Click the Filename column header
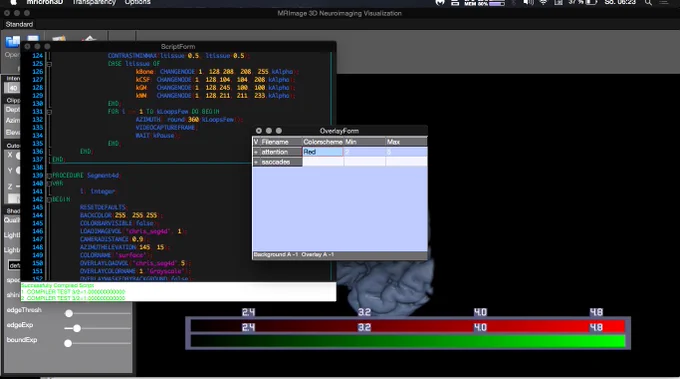Screen dimensions: 680x379 point(281,142)
